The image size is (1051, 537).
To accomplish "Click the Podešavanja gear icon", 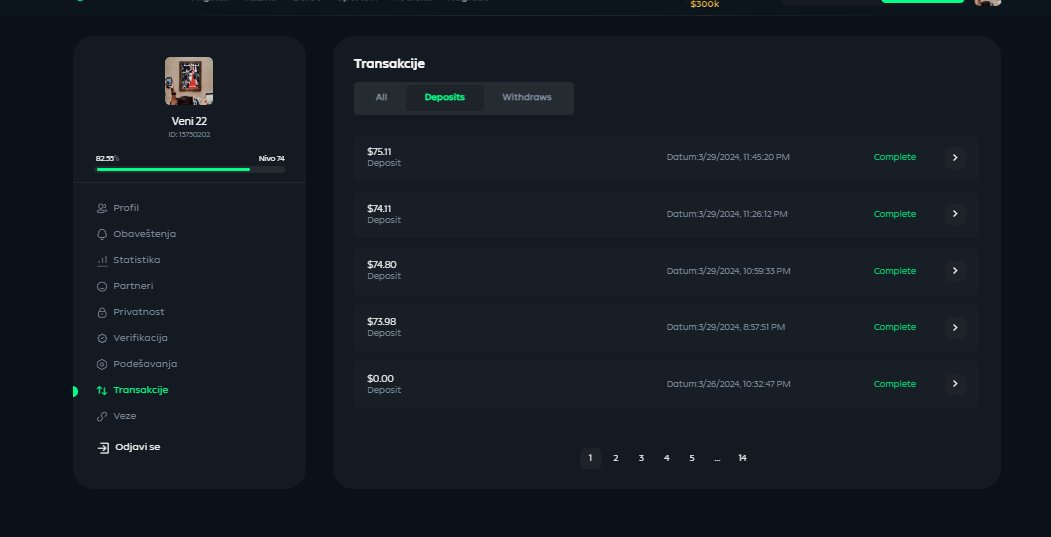I will (x=102, y=365).
